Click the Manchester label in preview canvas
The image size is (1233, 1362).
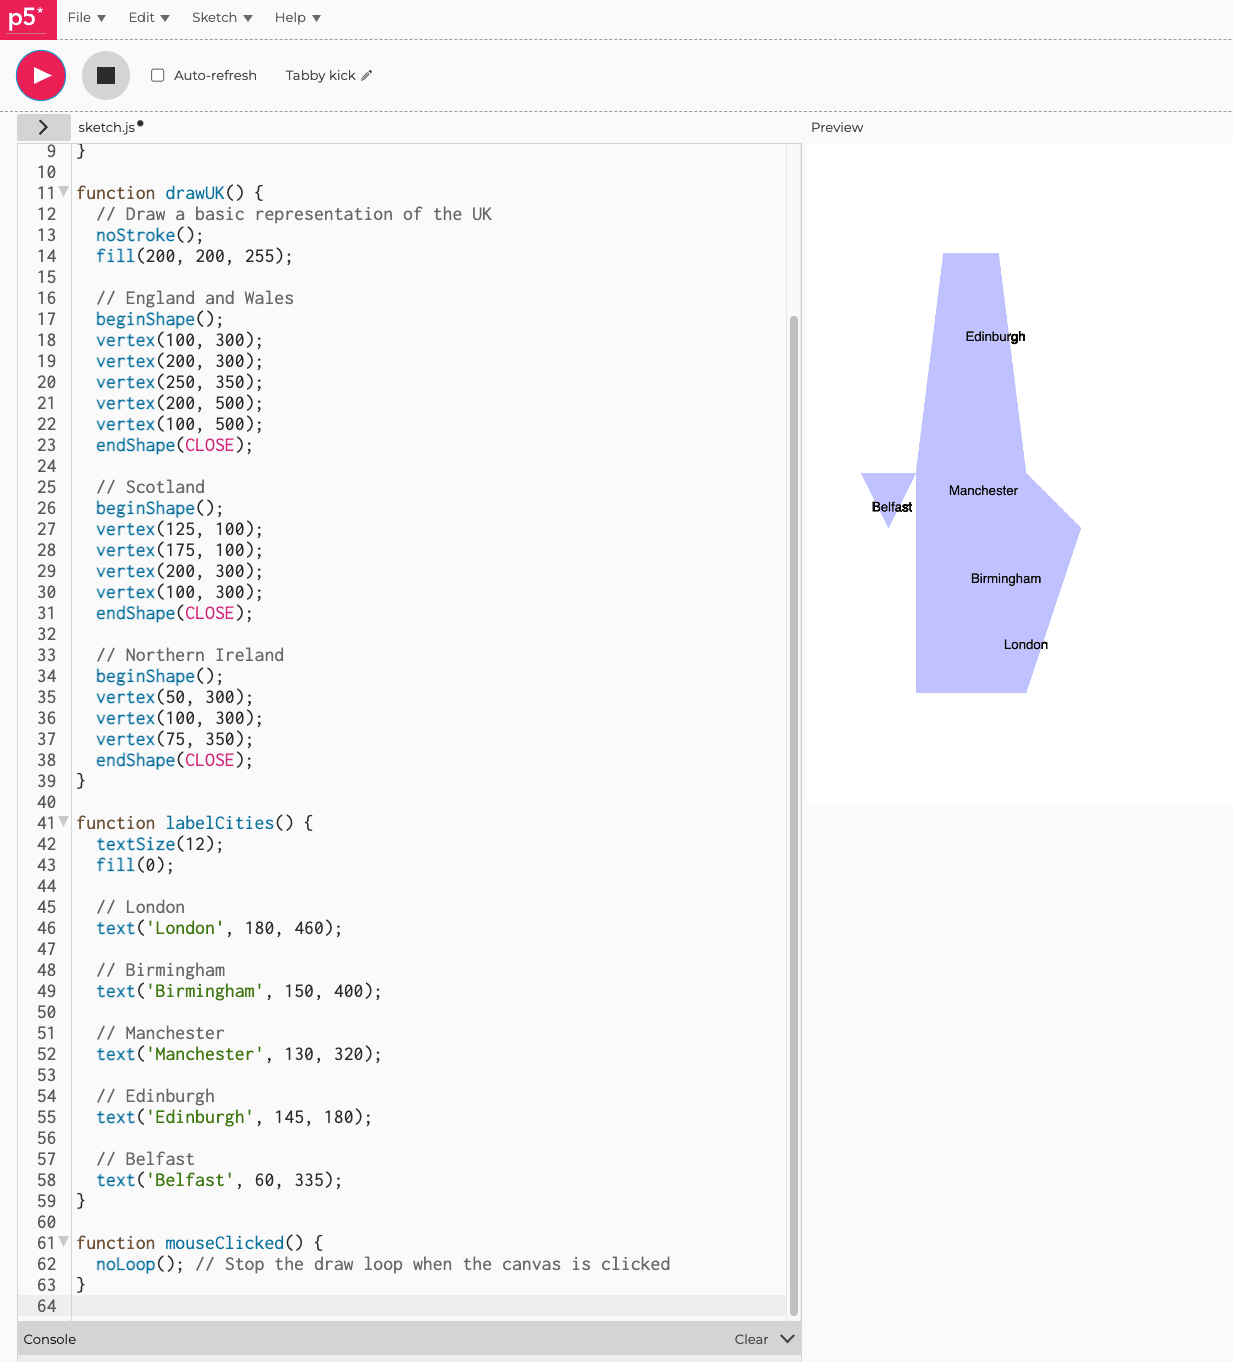[x=983, y=490]
